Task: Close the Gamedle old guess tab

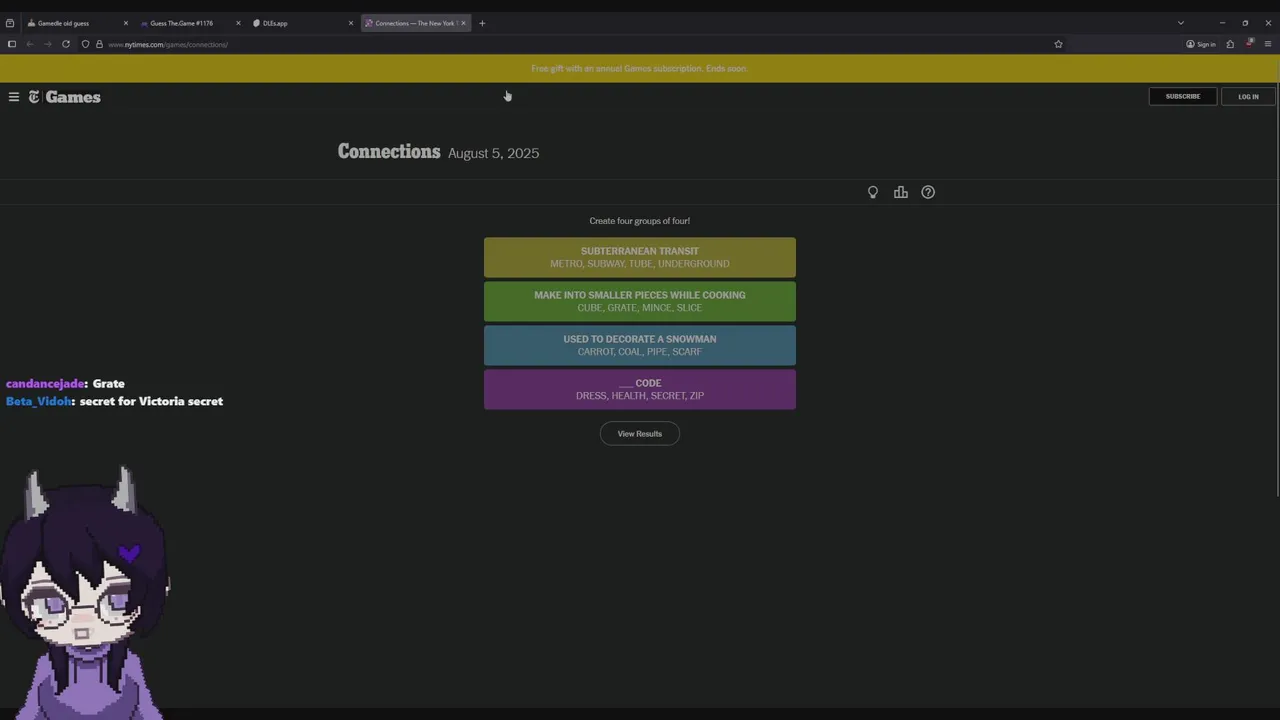Action: pyautogui.click(x=125, y=23)
